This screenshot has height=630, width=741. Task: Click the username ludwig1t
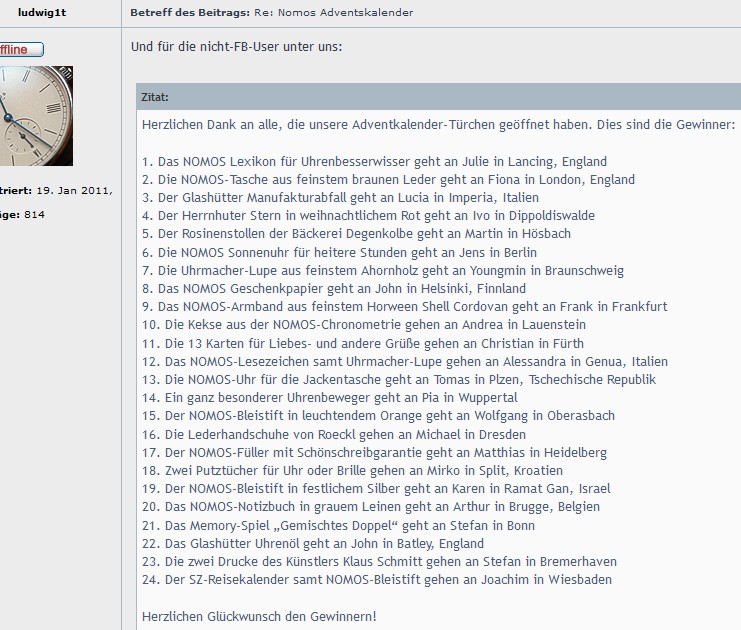(x=42, y=13)
